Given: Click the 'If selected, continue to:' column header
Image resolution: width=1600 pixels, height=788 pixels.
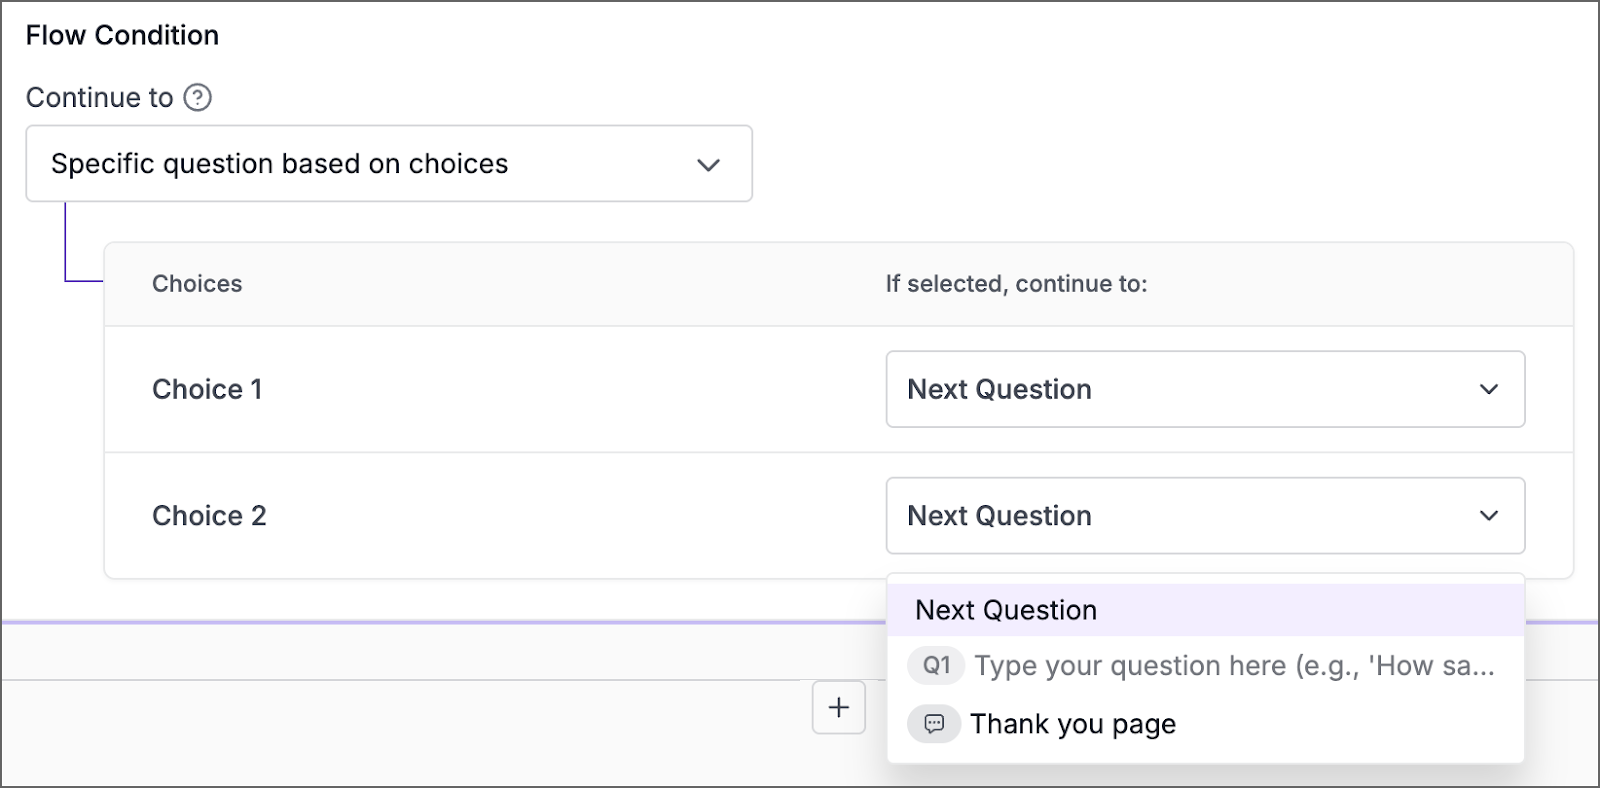Looking at the screenshot, I should (x=1017, y=284).
